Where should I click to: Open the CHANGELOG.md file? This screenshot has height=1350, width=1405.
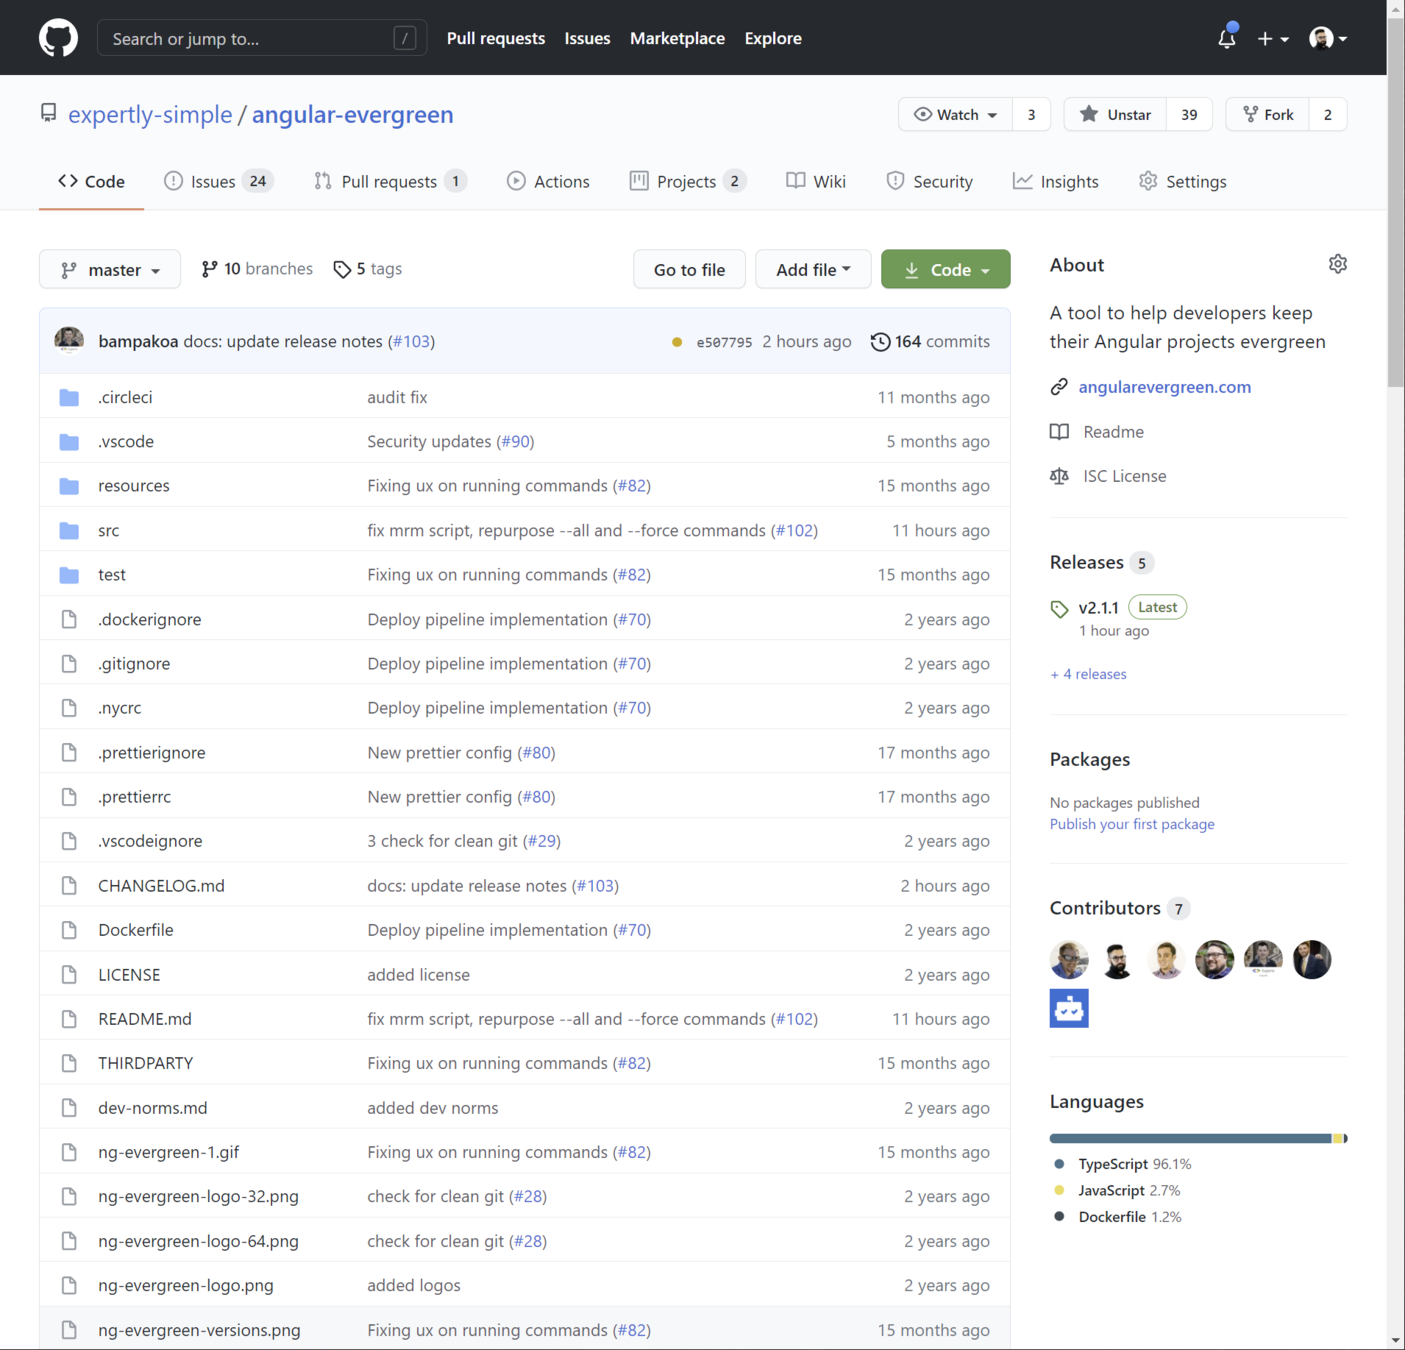[x=161, y=886]
